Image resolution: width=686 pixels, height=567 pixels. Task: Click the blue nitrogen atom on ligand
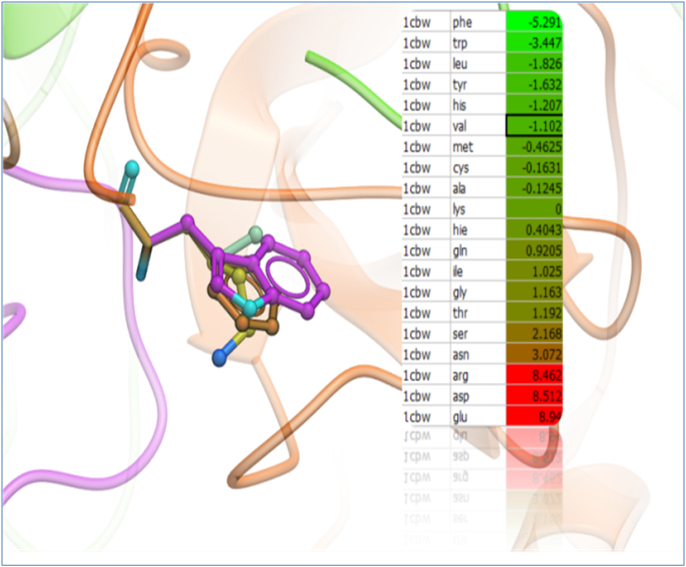(219, 356)
